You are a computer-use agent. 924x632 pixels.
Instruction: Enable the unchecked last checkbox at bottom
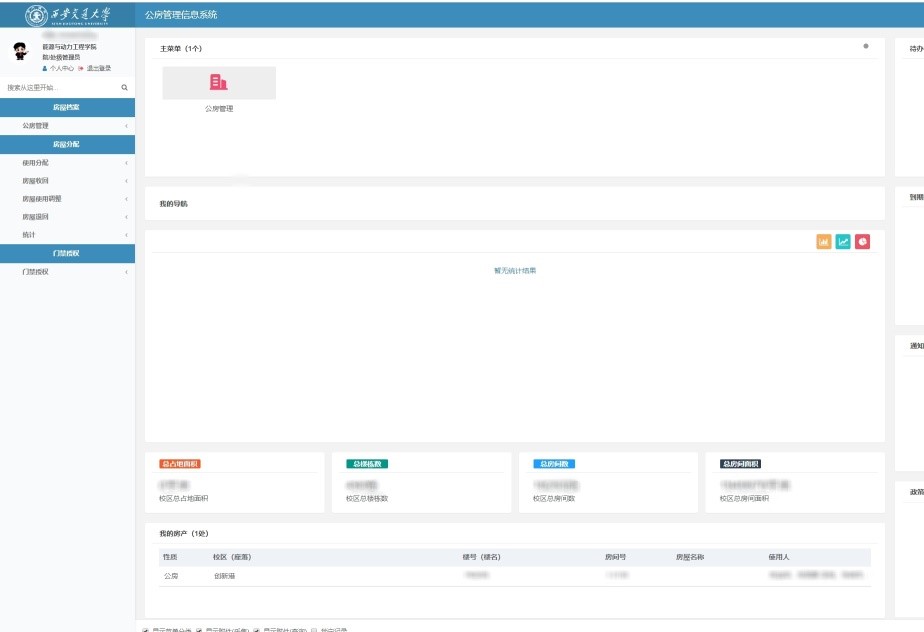tap(314, 630)
